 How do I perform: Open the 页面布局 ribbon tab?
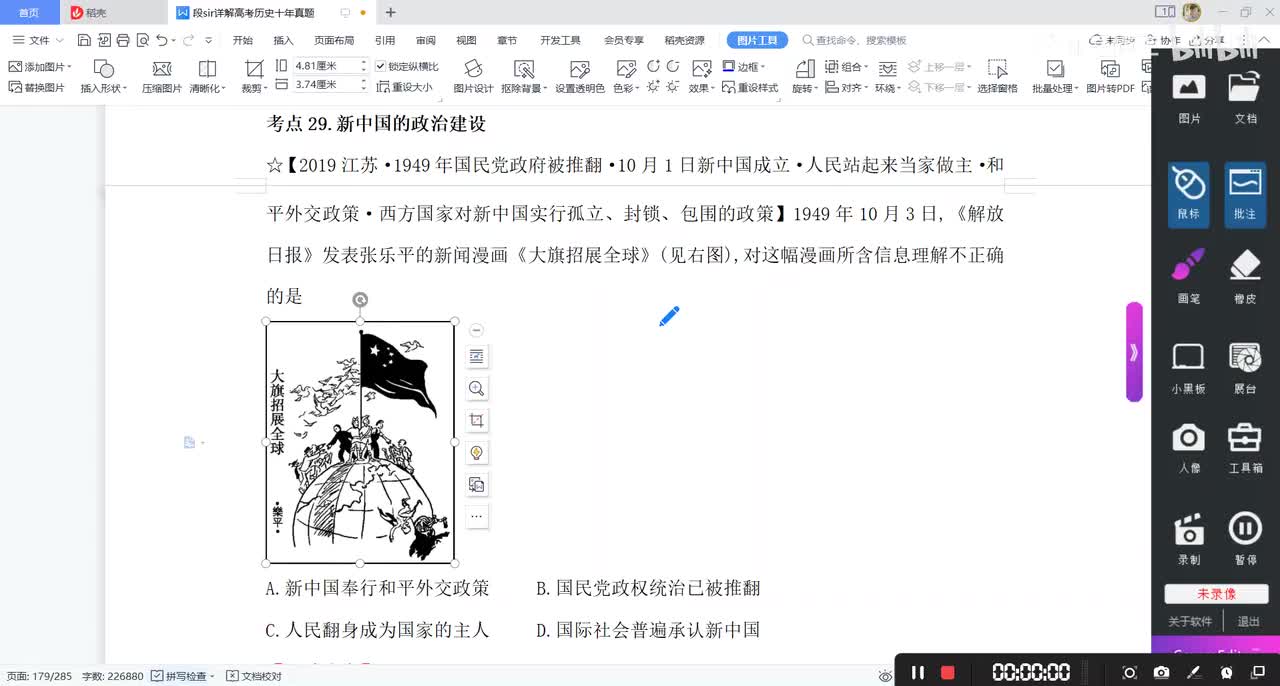pyautogui.click(x=334, y=40)
